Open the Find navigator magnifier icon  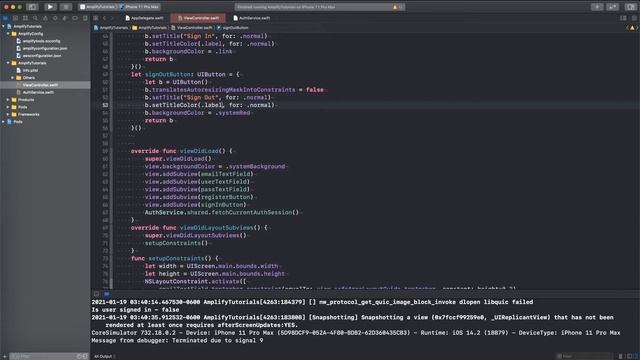pos(35,18)
